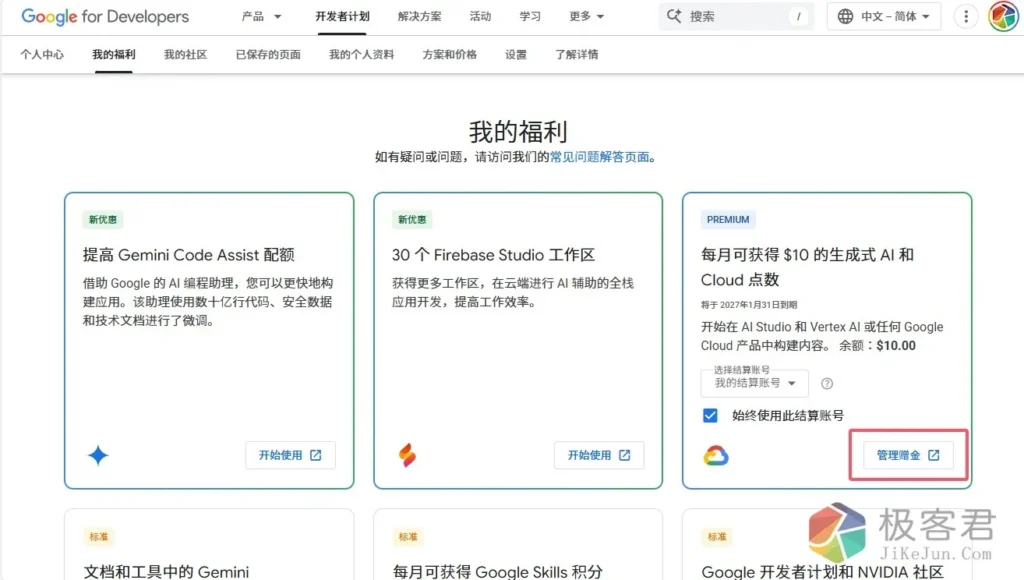Click the Gemini sparkle icon
The height and width of the screenshot is (580, 1024).
98,456
